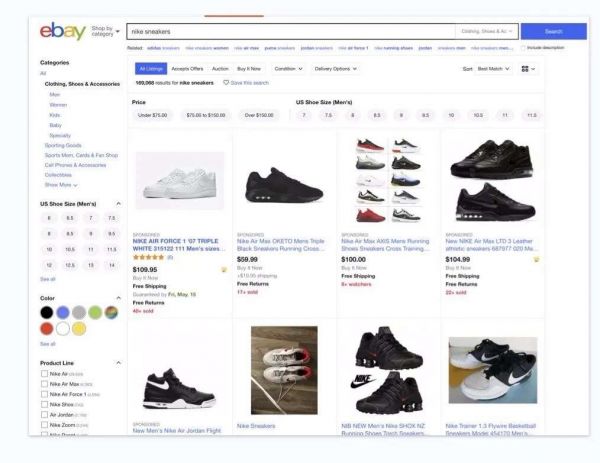Switch to the Auction tab
Screen dimensions: 600x463
coord(220,69)
